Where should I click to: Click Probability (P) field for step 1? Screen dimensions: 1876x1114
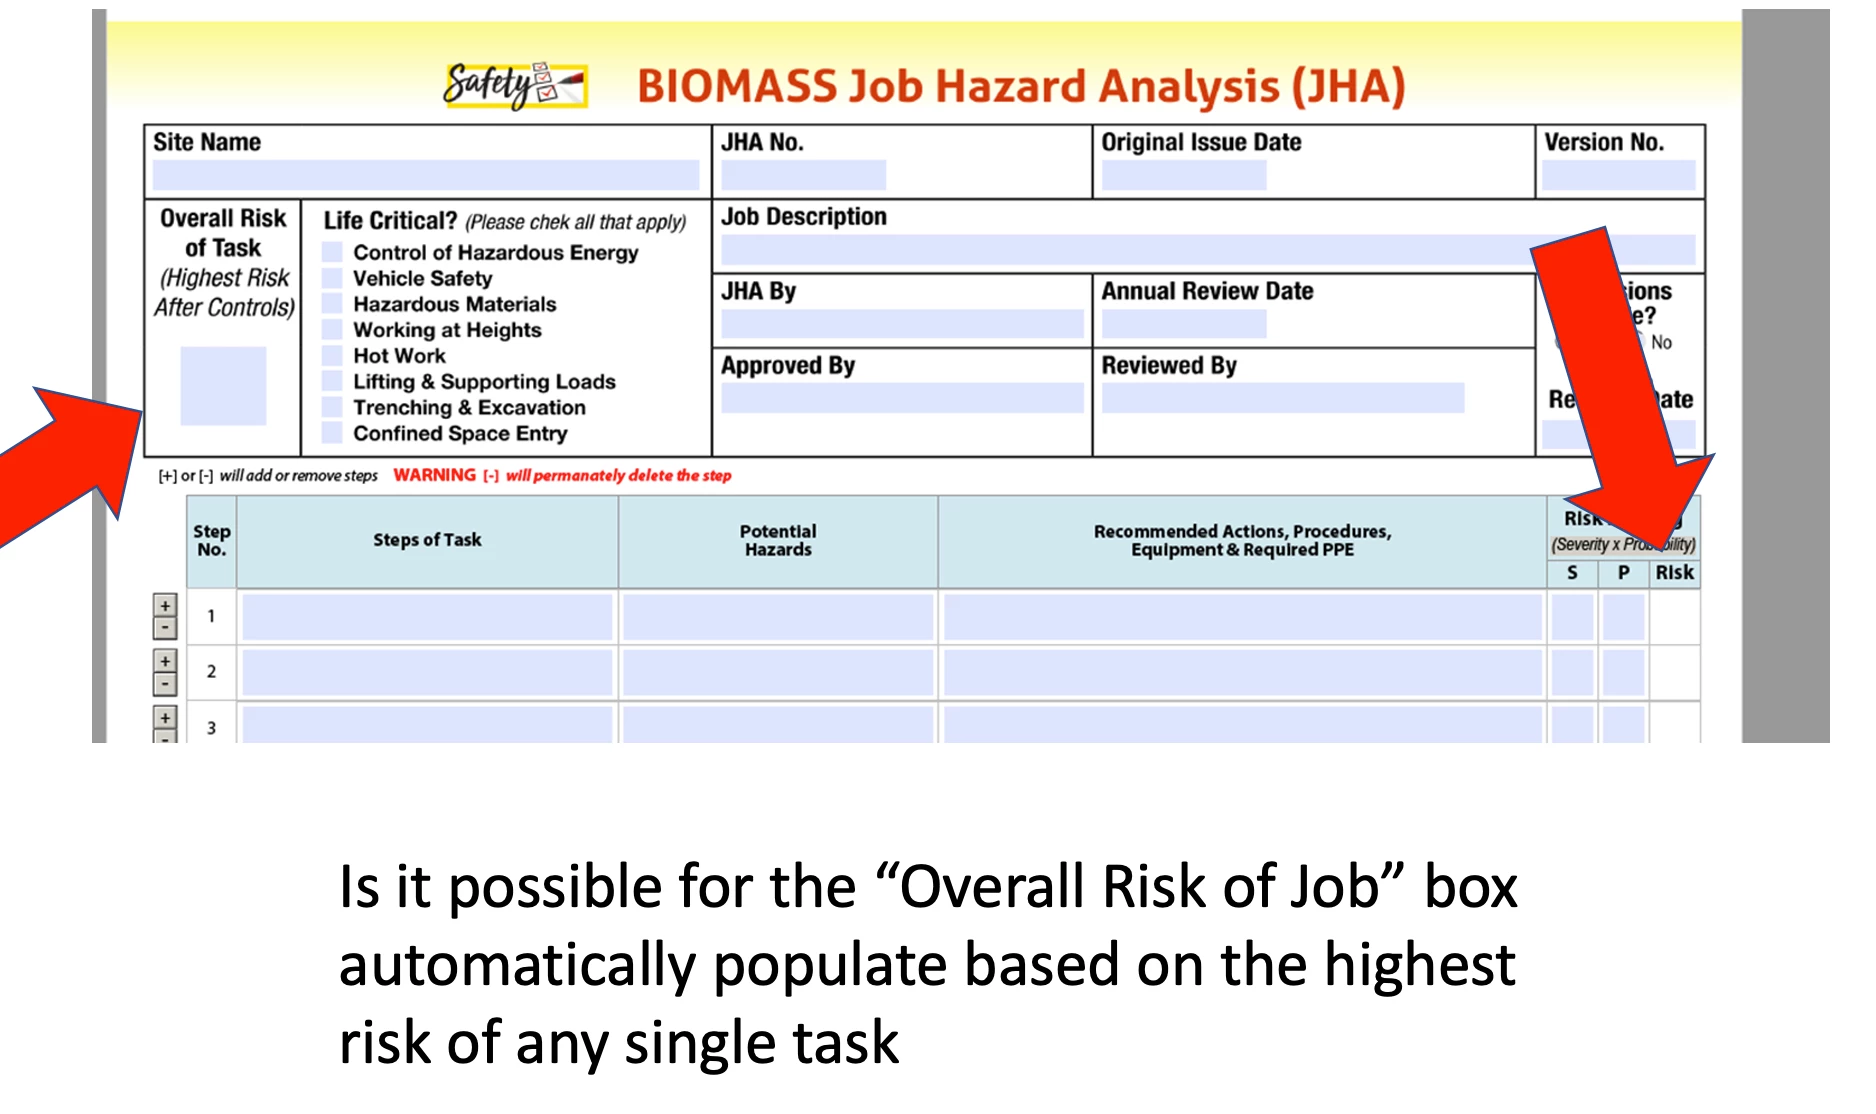pyautogui.click(x=1624, y=617)
